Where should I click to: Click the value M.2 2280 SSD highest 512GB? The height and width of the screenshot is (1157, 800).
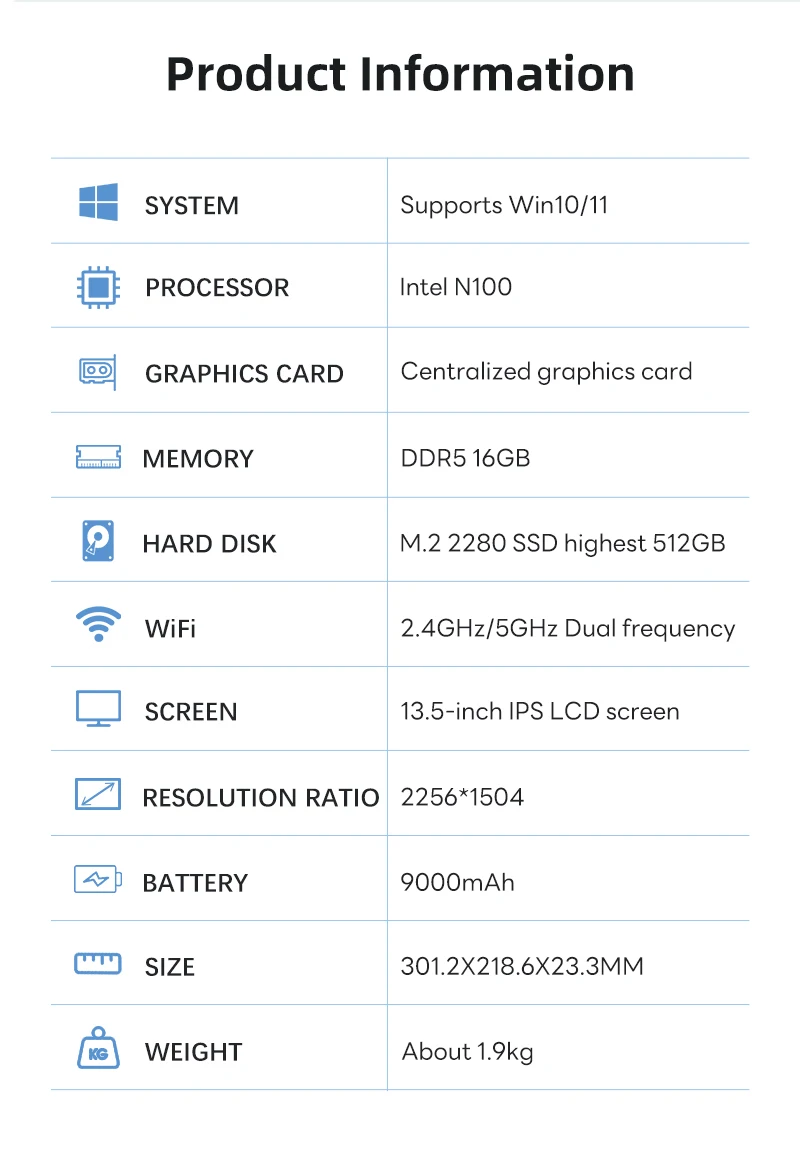(x=562, y=544)
